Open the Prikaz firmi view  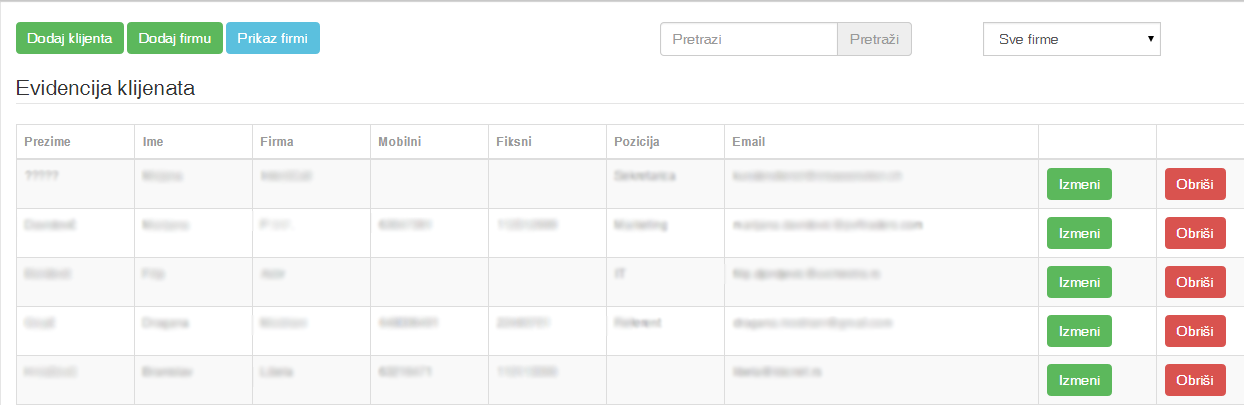(x=273, y=38)
